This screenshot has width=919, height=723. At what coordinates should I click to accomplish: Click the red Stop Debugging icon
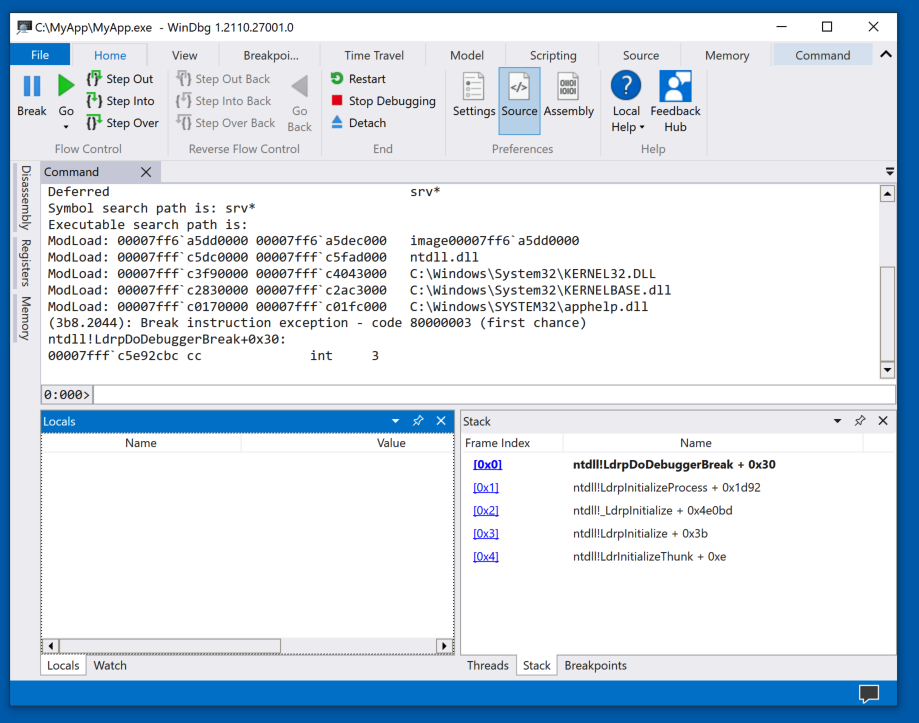(337, 101)
